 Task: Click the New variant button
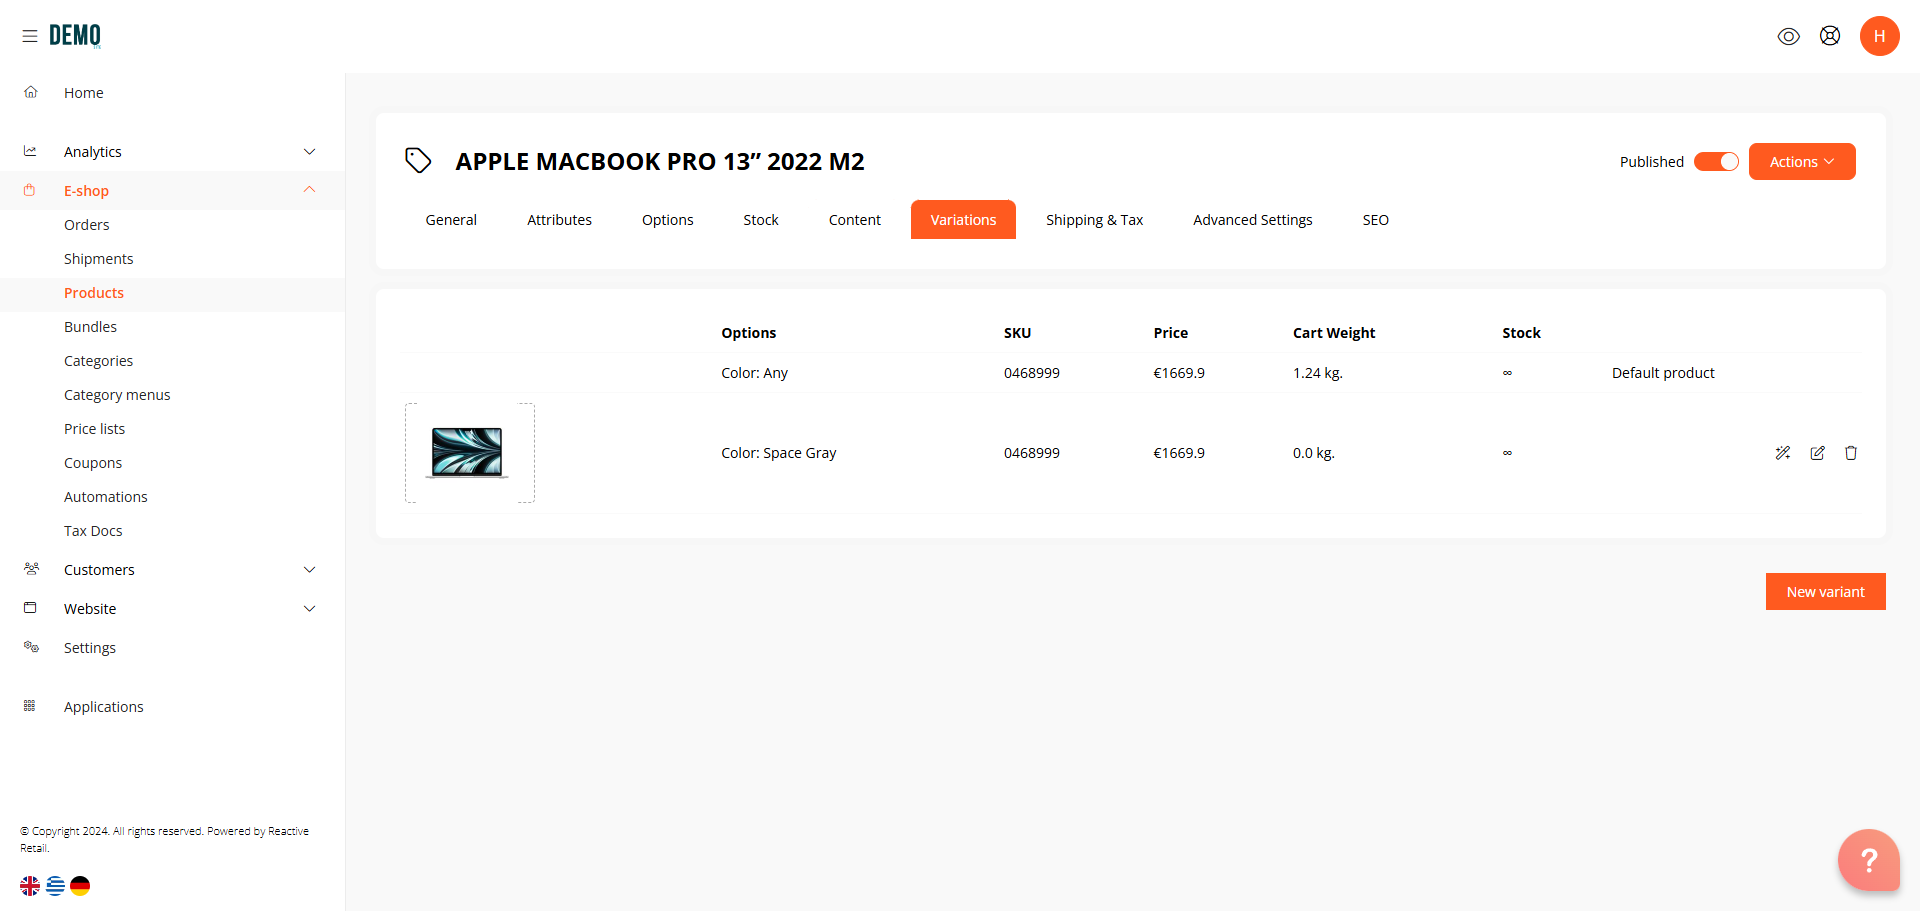[x=1826, y=591]
